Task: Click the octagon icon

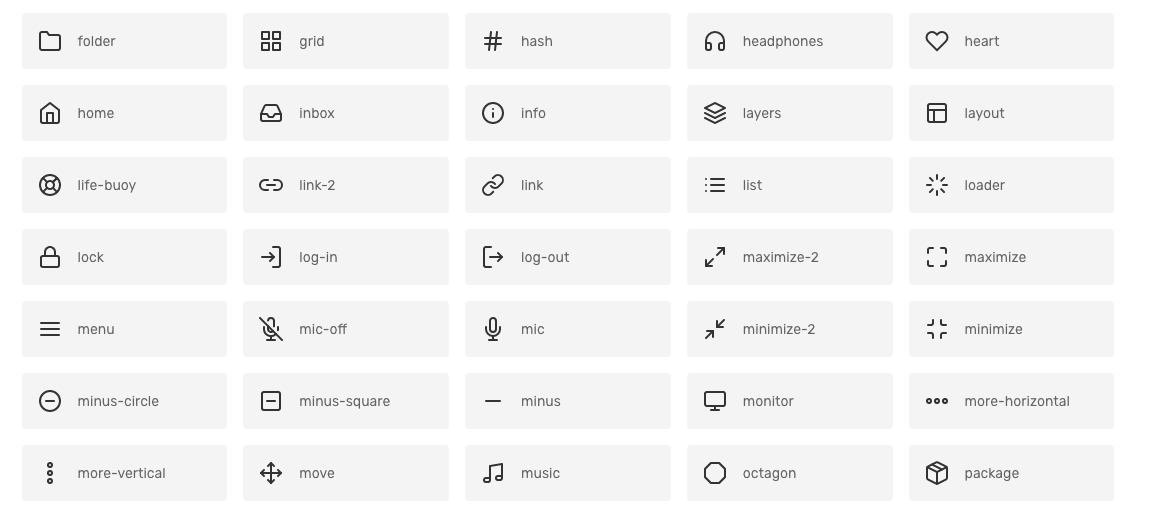Action: coord(715,473)
